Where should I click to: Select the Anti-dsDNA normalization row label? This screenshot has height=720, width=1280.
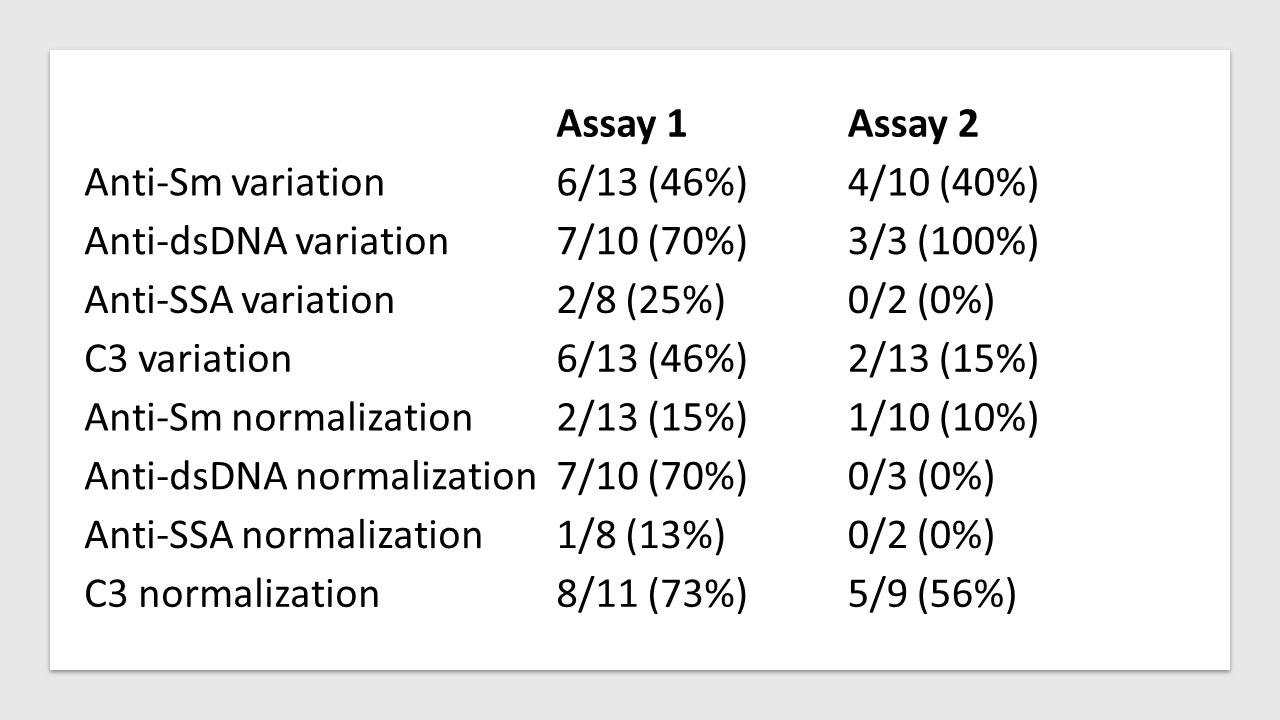click(310, 476)
